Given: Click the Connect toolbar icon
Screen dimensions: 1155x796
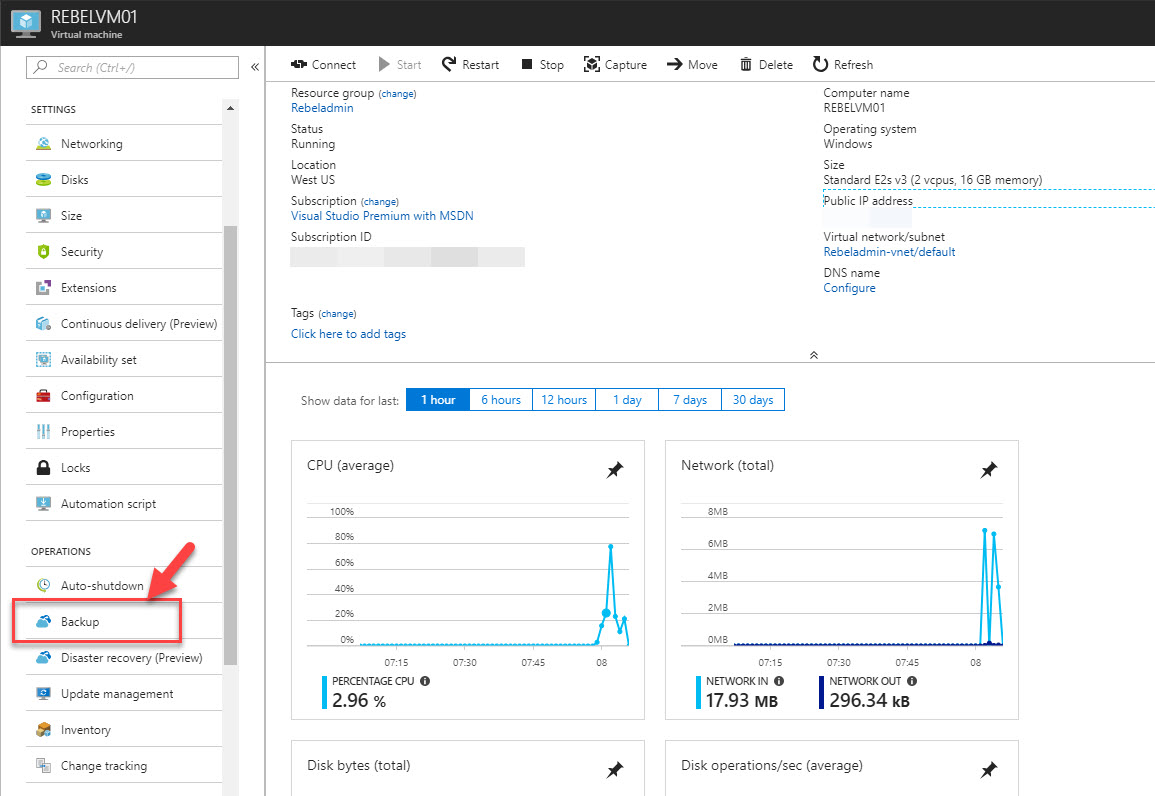Looking at the screenshot, I should pos(298,65).
